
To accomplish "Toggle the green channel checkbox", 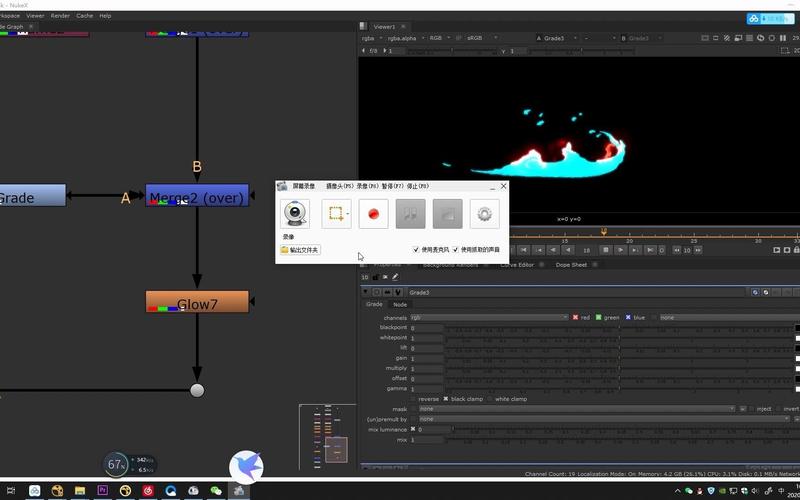I will click(x=598, y=317).
